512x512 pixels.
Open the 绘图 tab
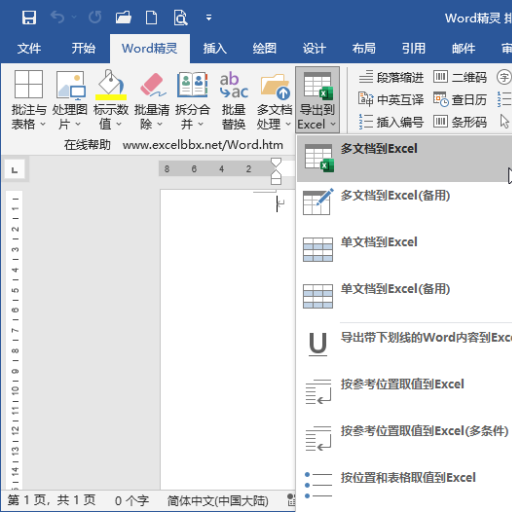pos(264,49)
